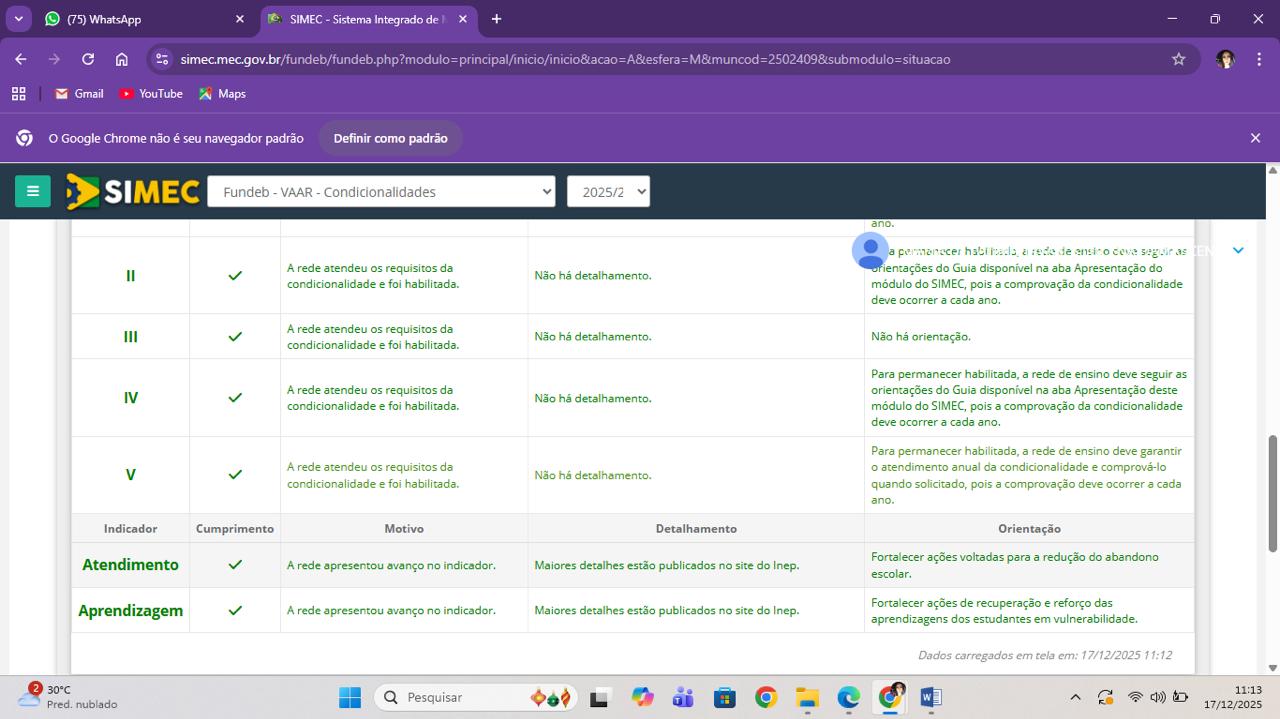Click the taskbar Pesquisar search box
Viewport: 1280px width, 719px height.
477,697
